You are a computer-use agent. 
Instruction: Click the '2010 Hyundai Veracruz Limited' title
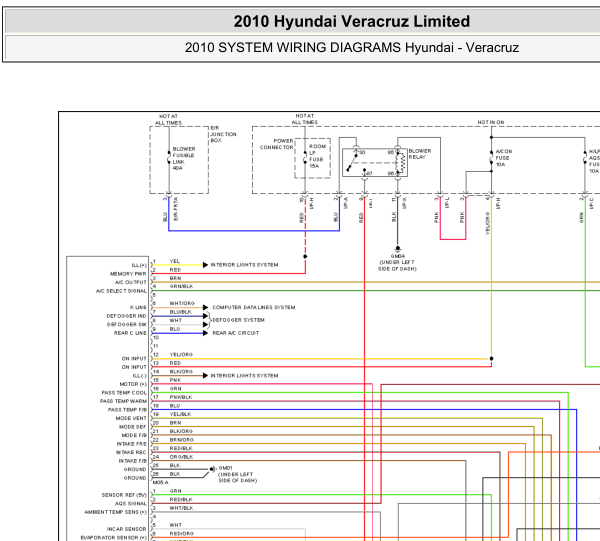[351, 21]
